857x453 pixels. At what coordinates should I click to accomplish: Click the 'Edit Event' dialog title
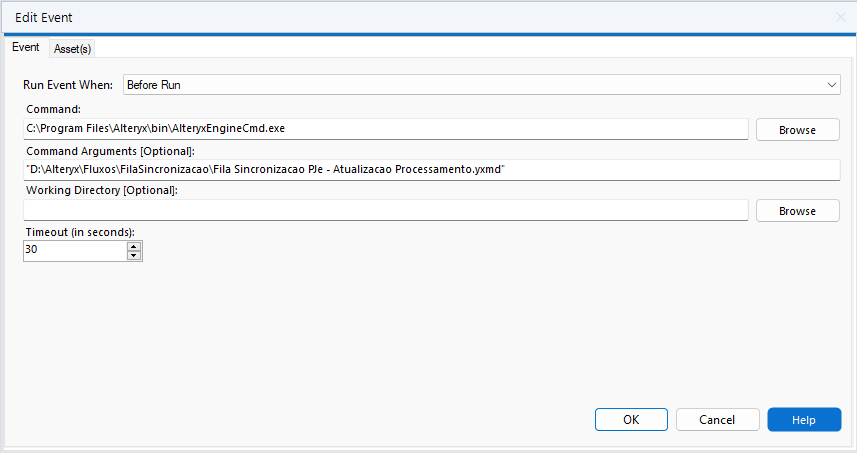point(44,17)
